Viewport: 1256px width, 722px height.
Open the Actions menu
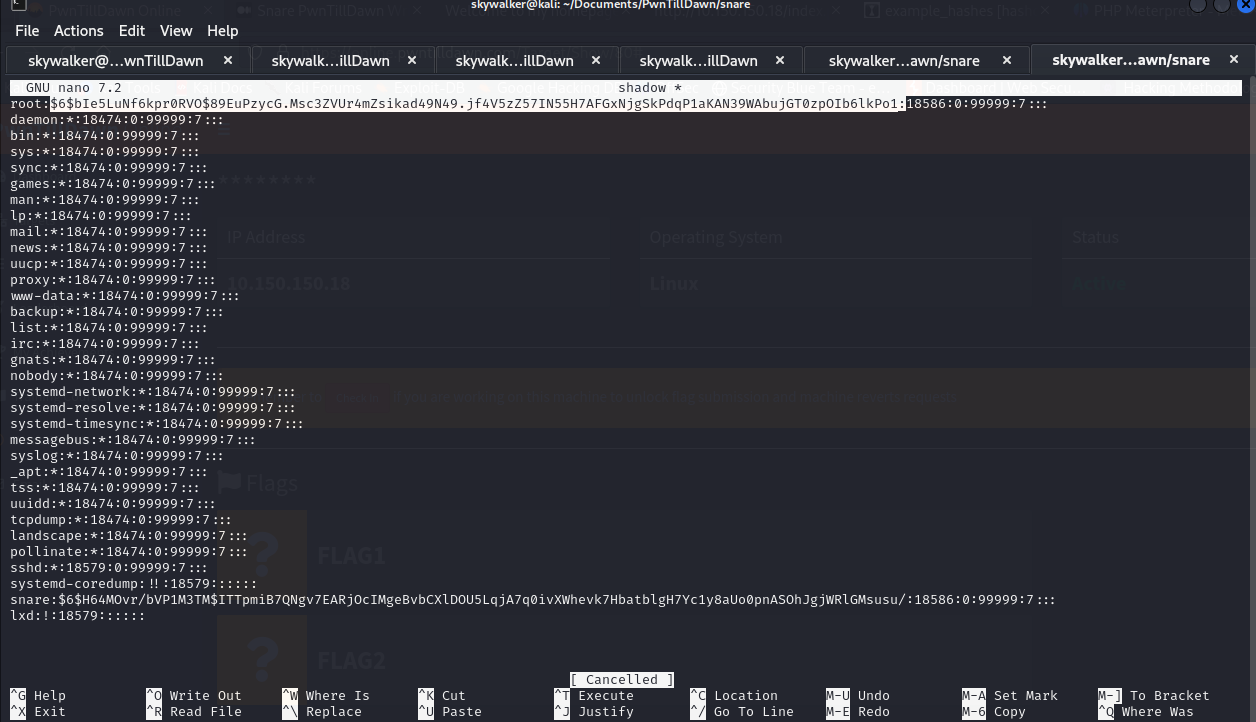coord(78,31)
